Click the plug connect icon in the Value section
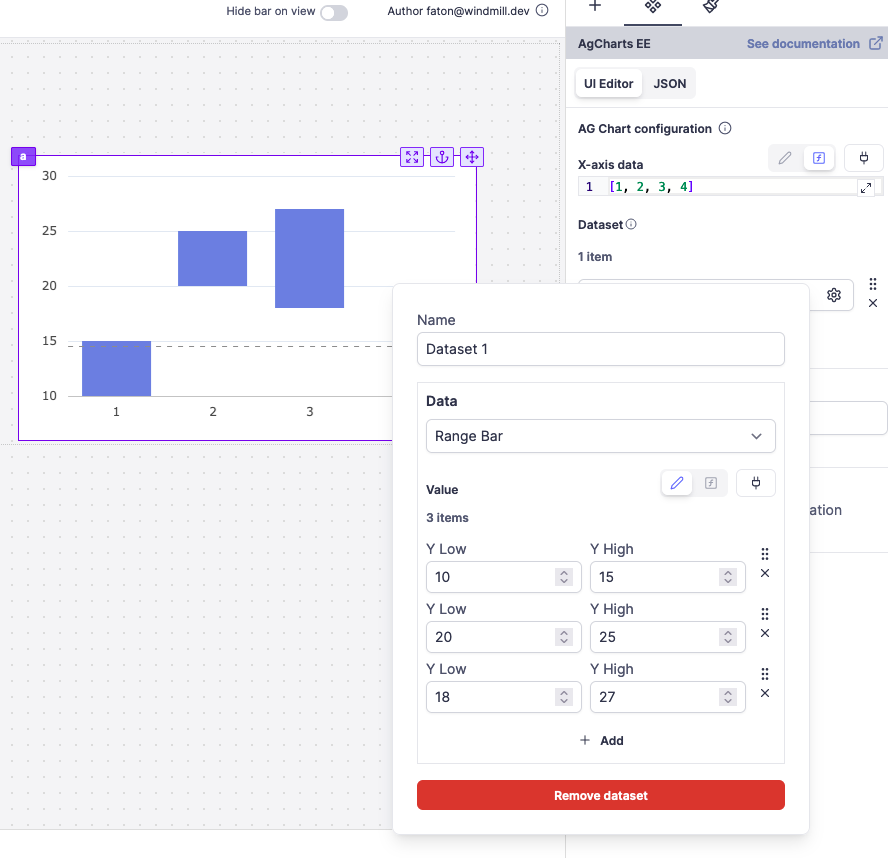 coord(756,483)
